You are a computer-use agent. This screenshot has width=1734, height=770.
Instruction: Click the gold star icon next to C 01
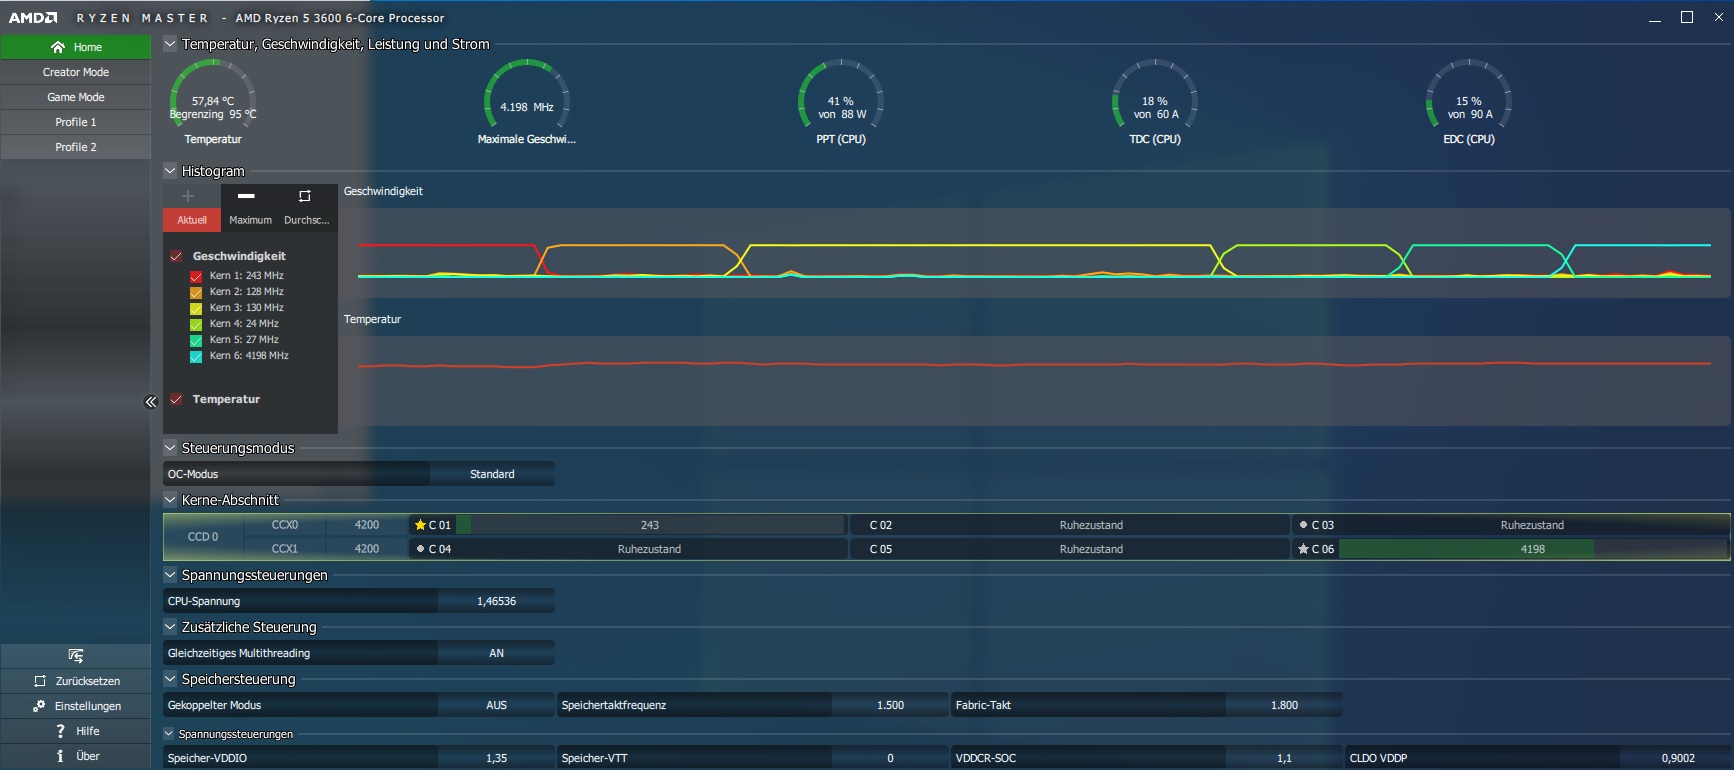420,525
